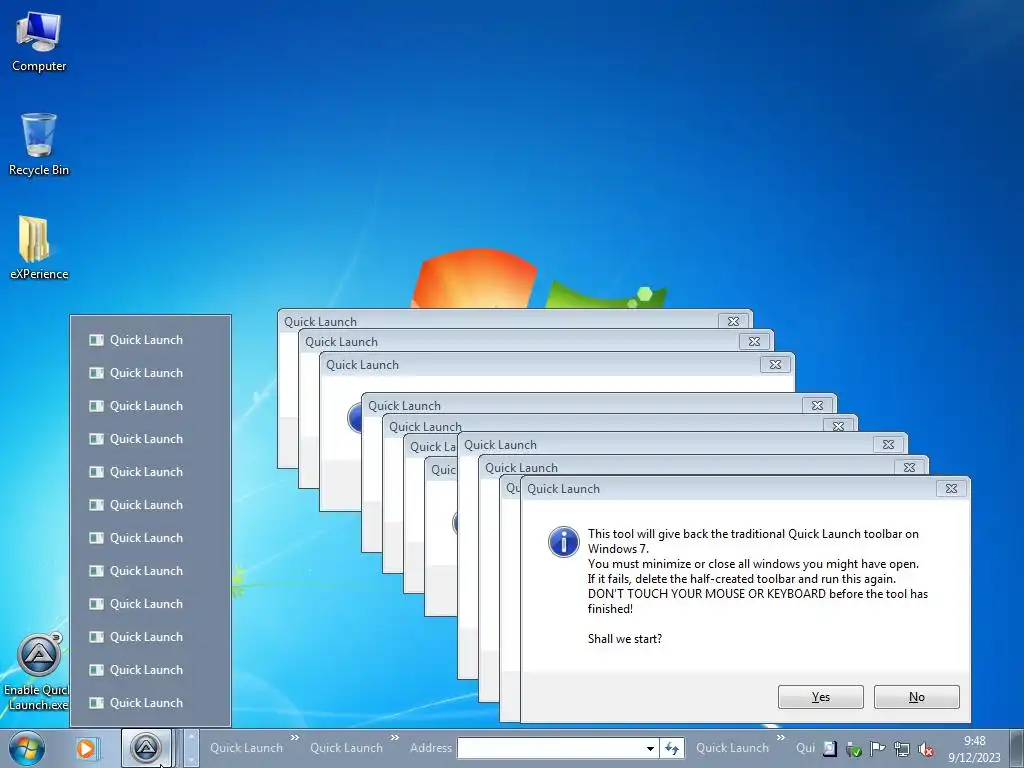1024x768 pixels.
Task: Select the Recycle Bin desktop icon
Action: point(39,144)
